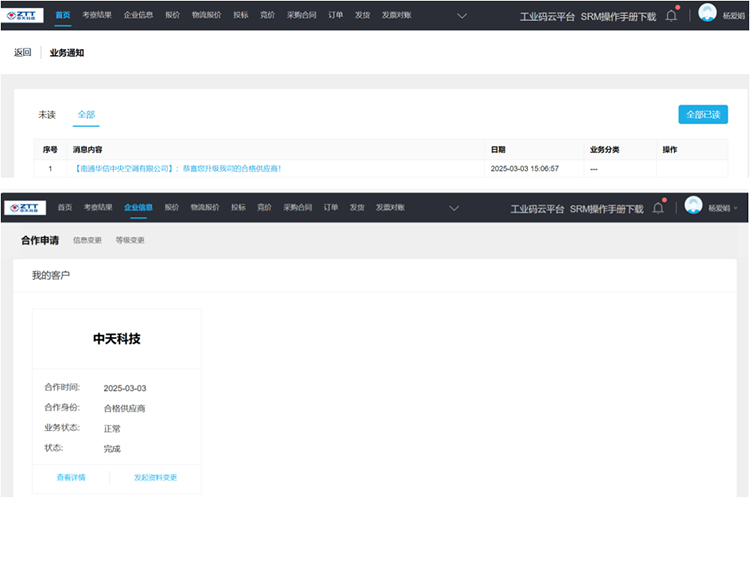Screen dimensions: 750x568
Task: Click the 发起资料变更 link
Action: [155, 477]
